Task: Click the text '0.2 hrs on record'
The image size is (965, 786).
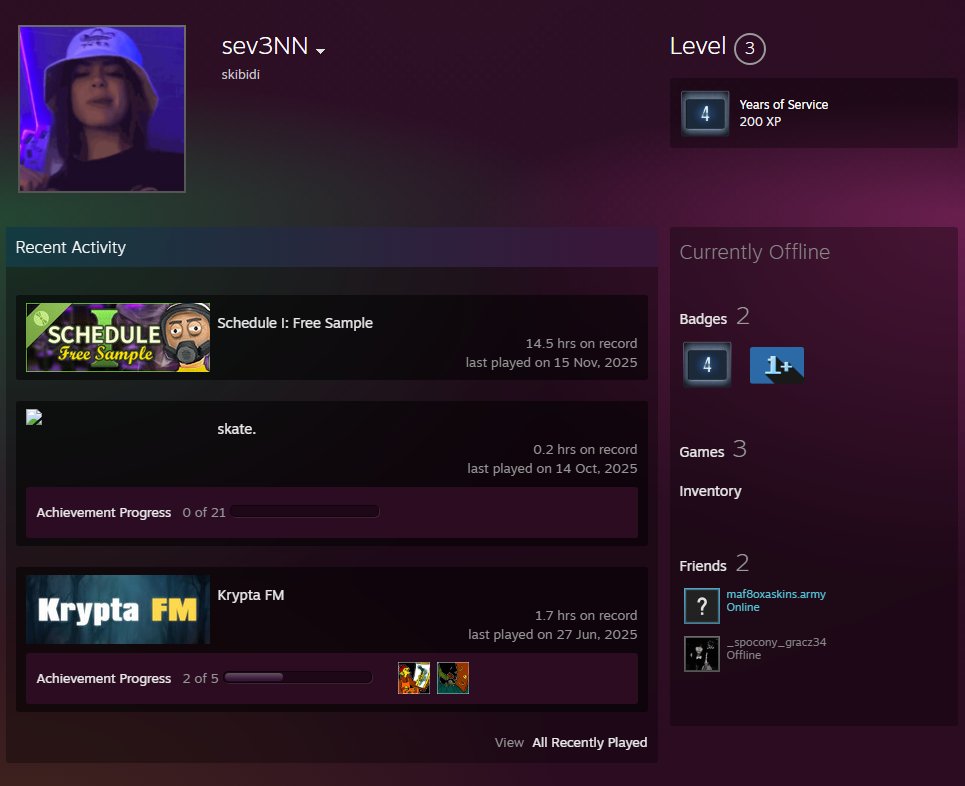Action: coord(585,449)
